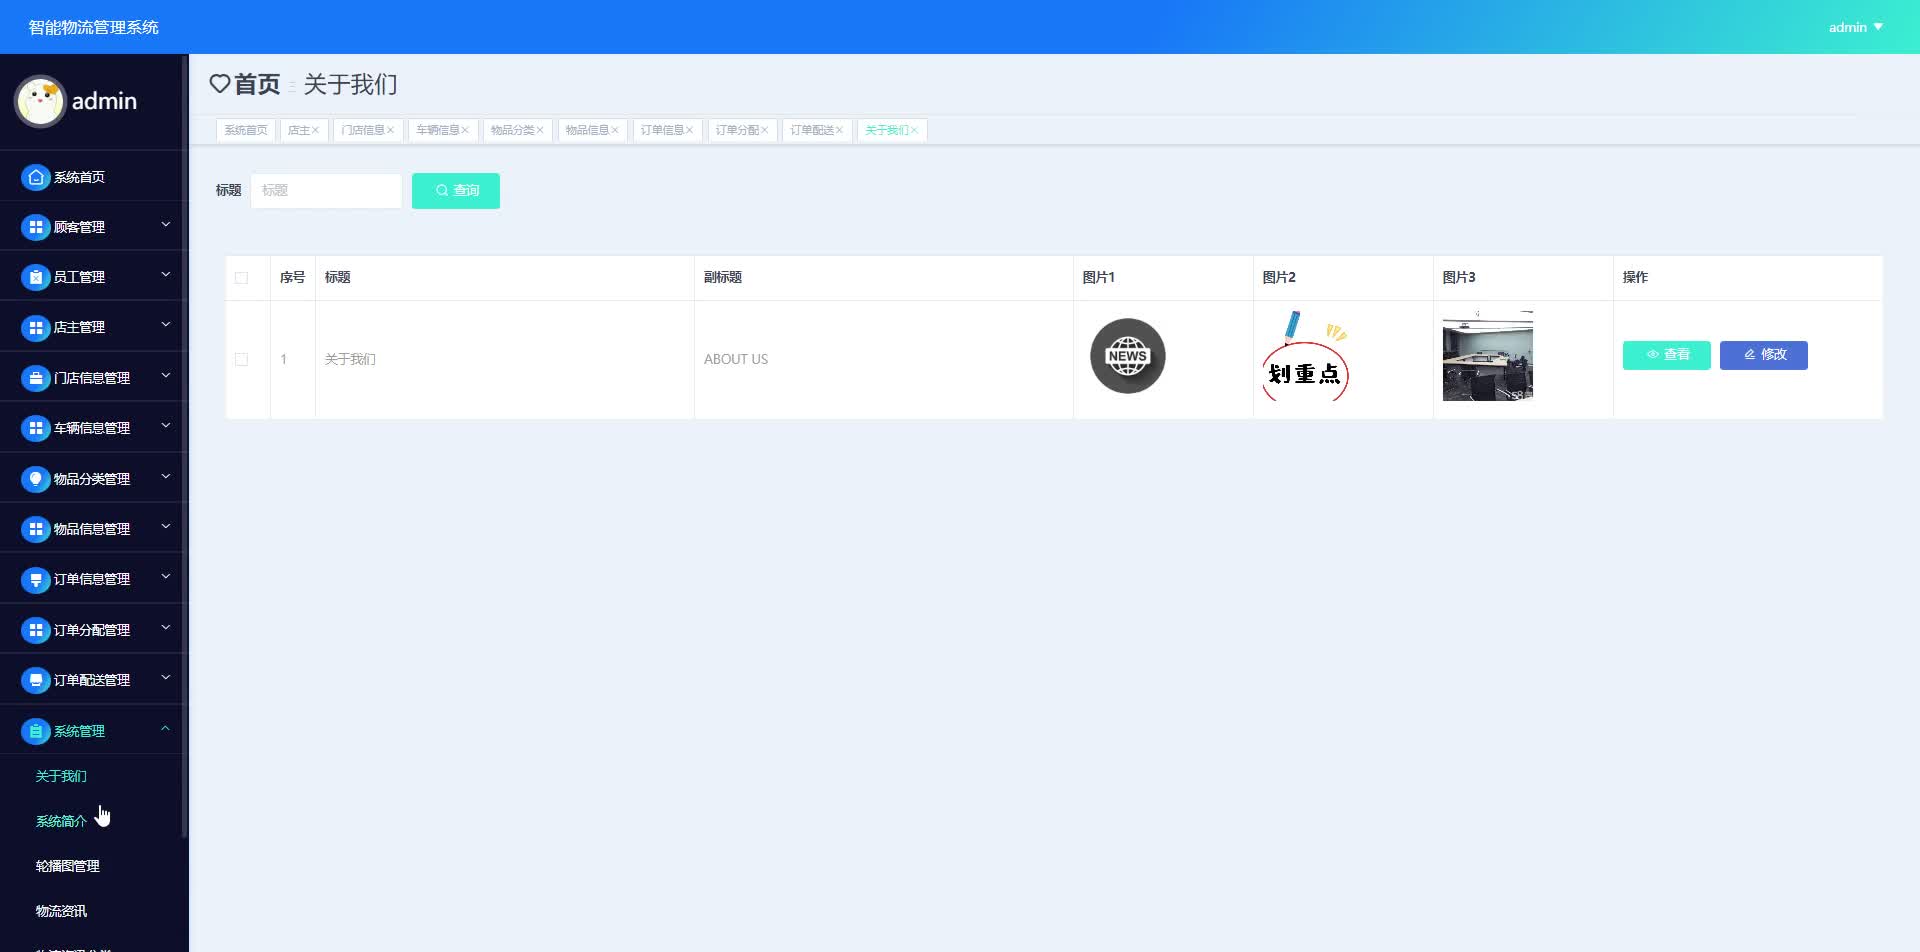Screen dimensions: 1920x952
Task: Click the 订单信息管理 icon
Action: click(36, 579)
